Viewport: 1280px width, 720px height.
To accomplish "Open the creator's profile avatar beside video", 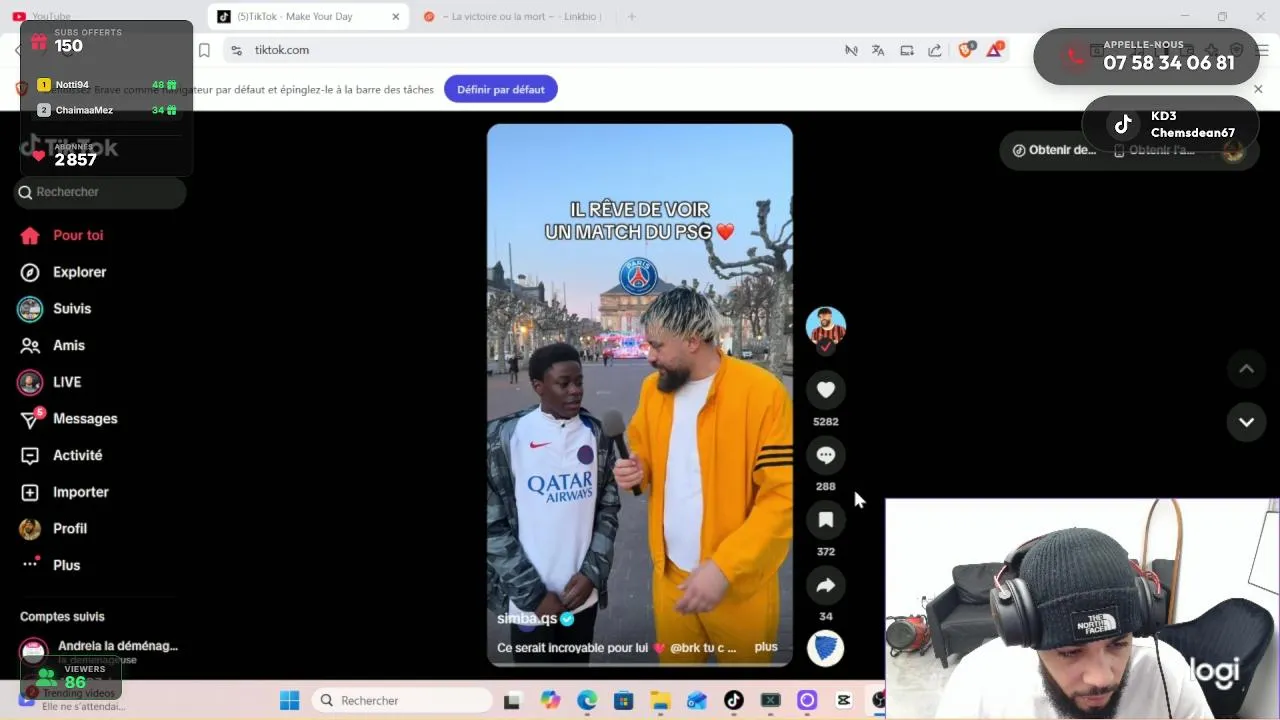I will pyautogui.click(x=825, y=327).
